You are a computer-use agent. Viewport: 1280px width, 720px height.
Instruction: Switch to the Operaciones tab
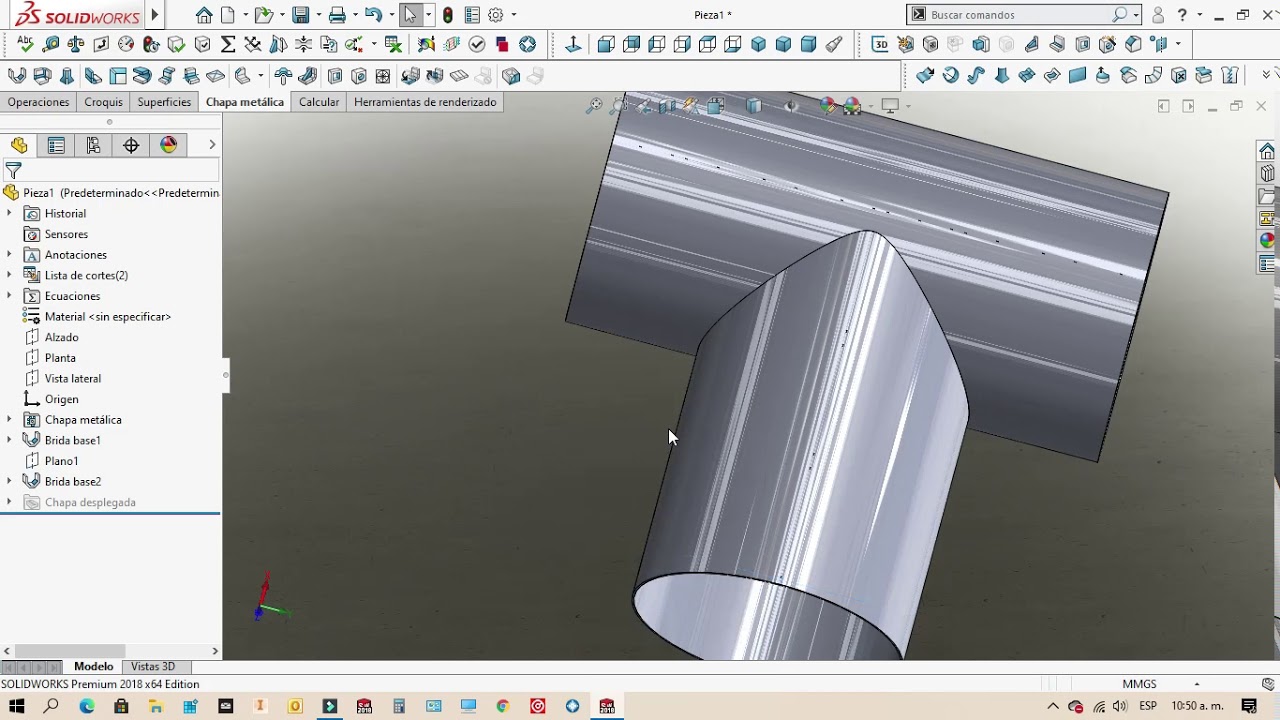pyautogui.click(x=39, y=102)
